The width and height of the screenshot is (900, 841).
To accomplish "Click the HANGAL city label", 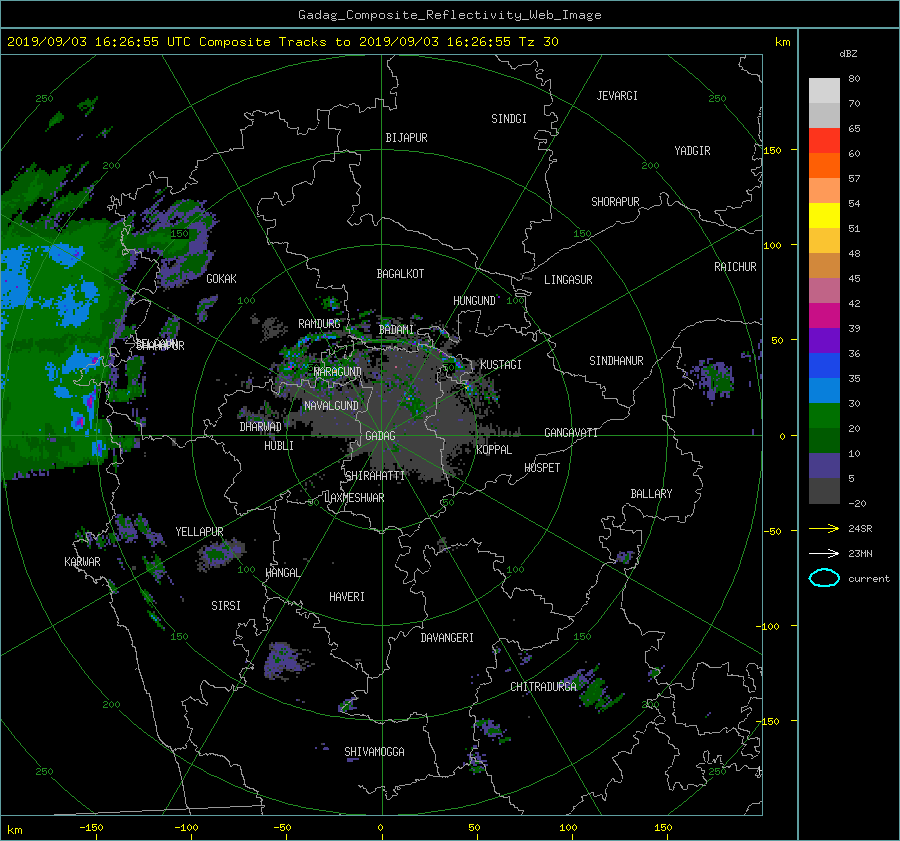I will 282,573.
